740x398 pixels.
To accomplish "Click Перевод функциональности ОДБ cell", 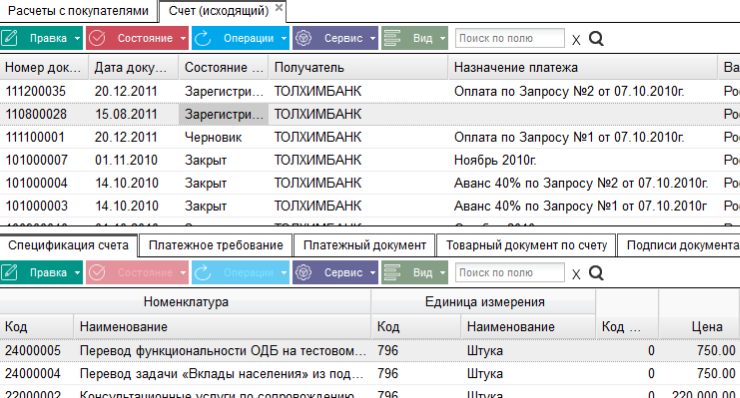I will [x=223, y=350].
